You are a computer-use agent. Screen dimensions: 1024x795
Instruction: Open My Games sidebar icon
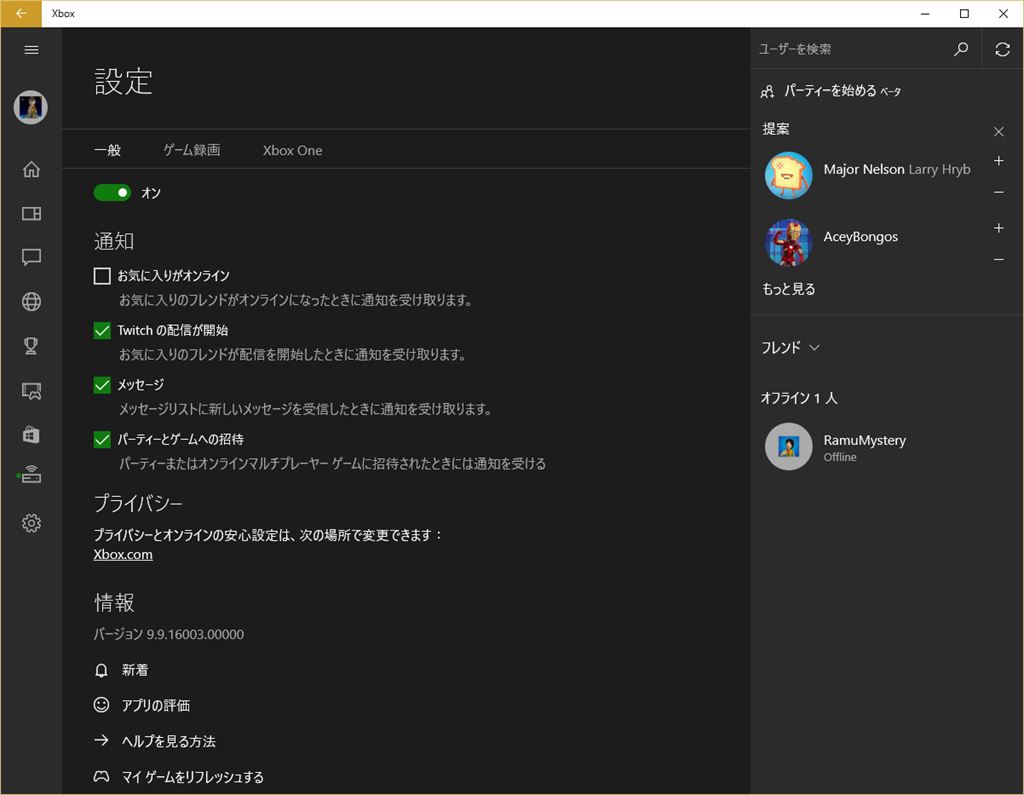point(31,214)
